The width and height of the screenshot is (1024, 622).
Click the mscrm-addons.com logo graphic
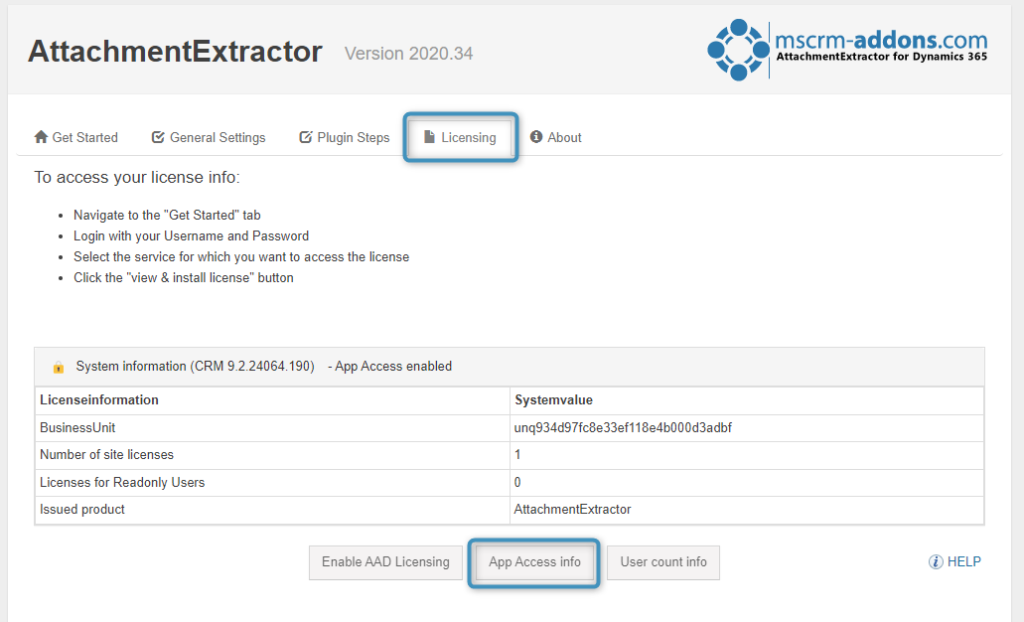(737, 48)
